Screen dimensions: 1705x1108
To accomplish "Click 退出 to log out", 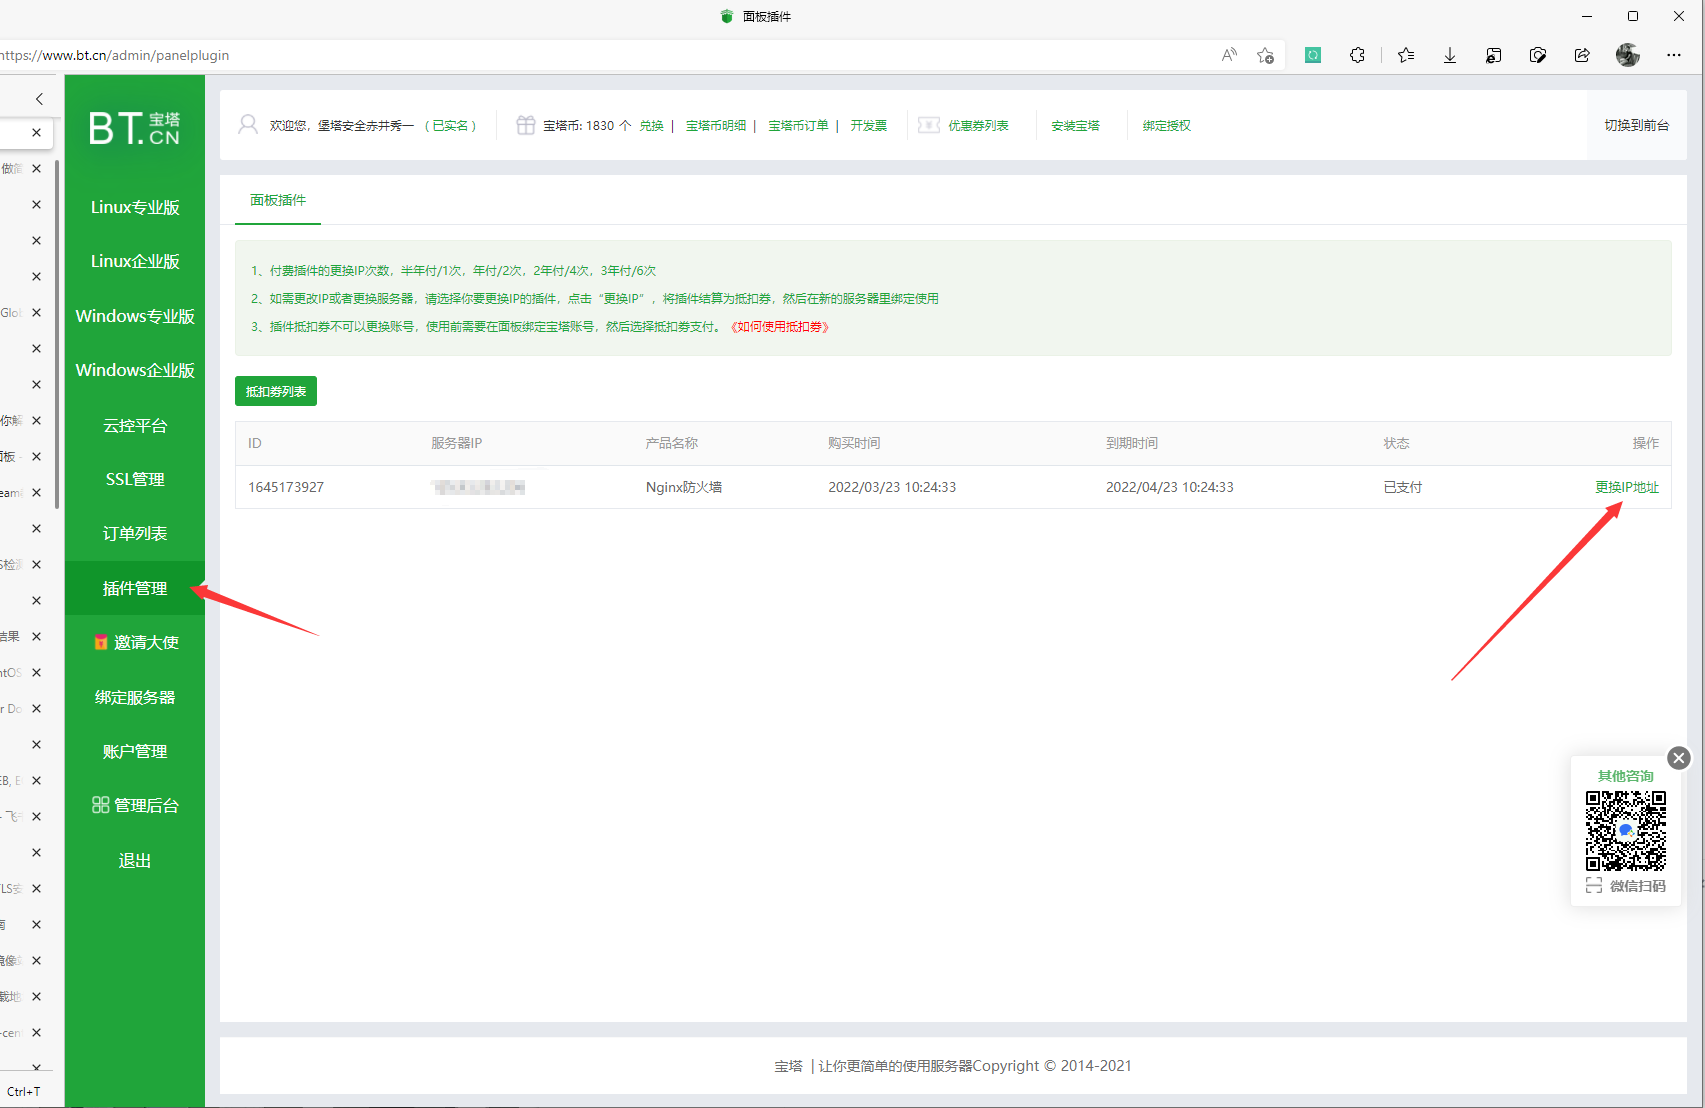I will 135,860.
